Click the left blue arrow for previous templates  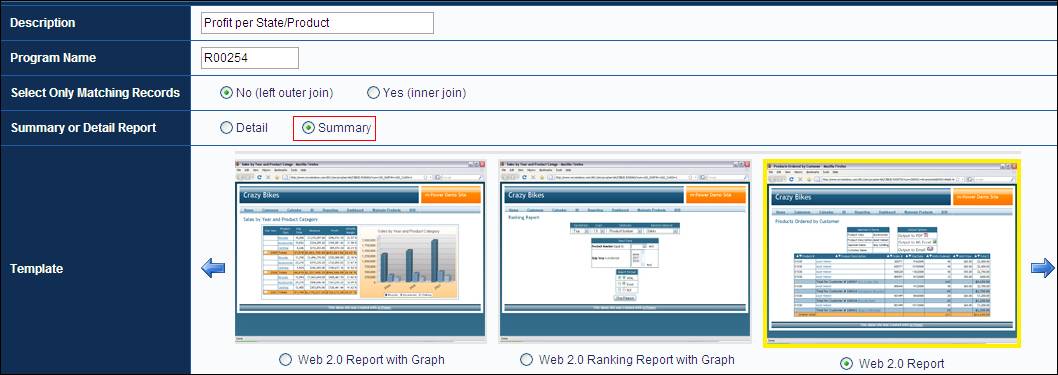click(213, 268)
